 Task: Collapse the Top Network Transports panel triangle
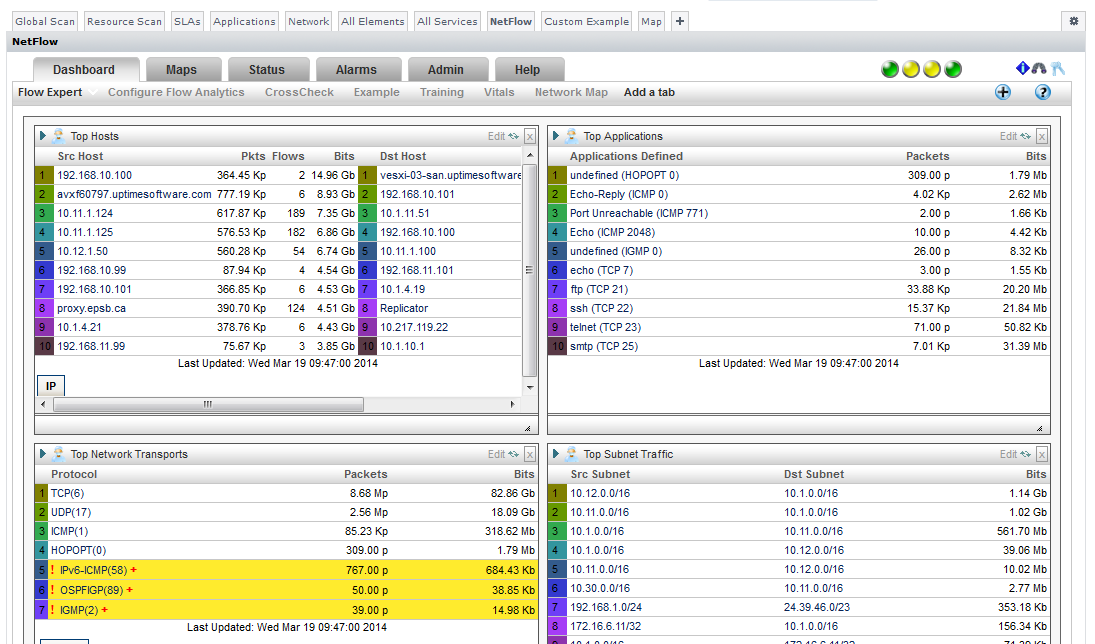point(43,454)
